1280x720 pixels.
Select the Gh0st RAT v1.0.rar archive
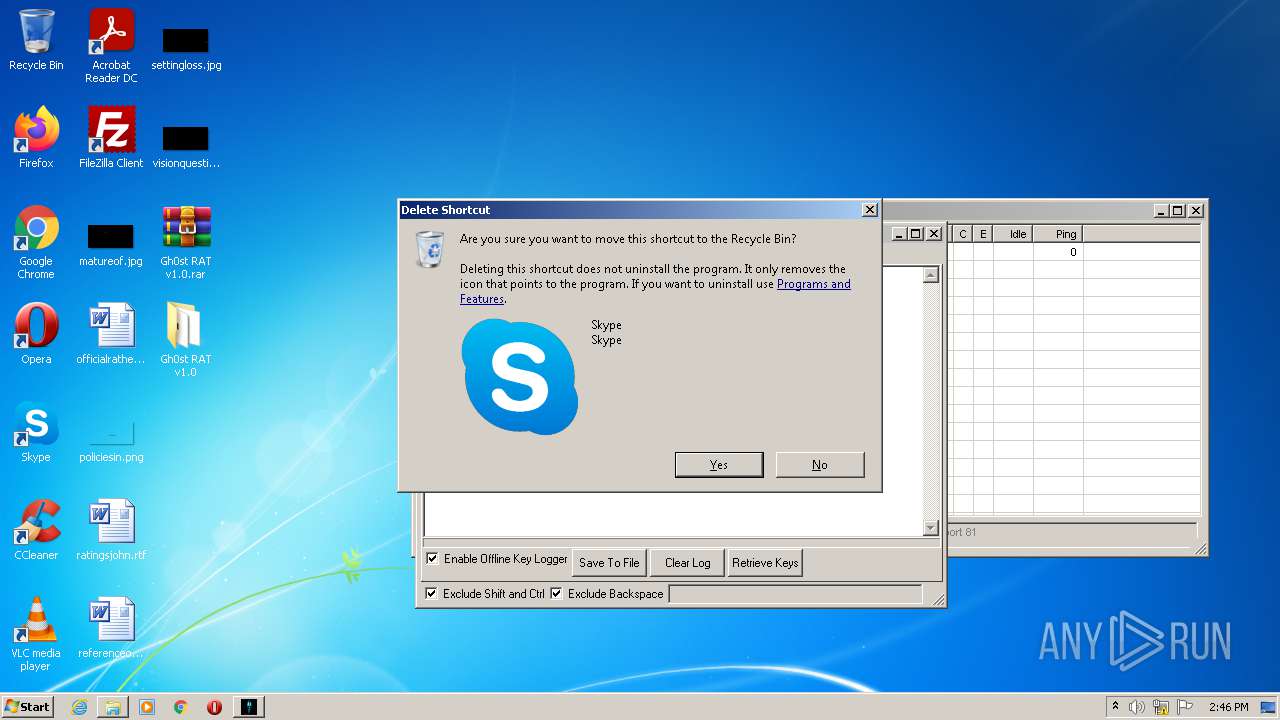point(186,242)
